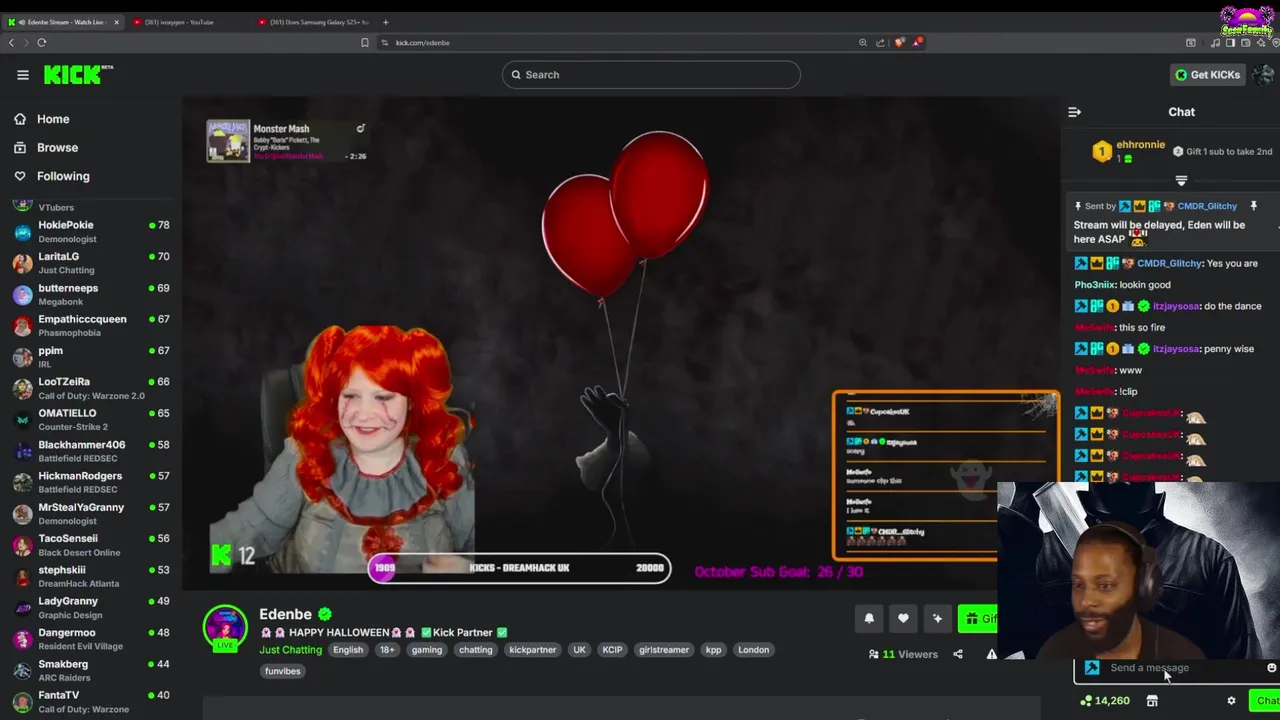Click CMDR_Glitchy username in chat
1280x720 pixels.
pos(1168,263)
